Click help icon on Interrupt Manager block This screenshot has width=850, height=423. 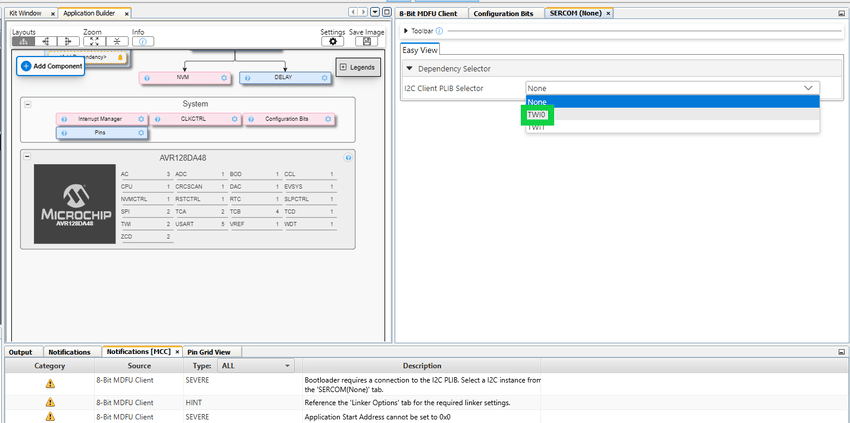click(x=64, y=119)
